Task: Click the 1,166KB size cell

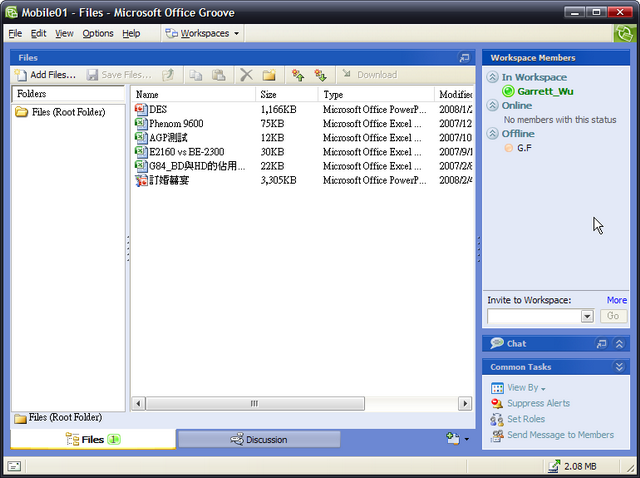Action: (278, 109)
